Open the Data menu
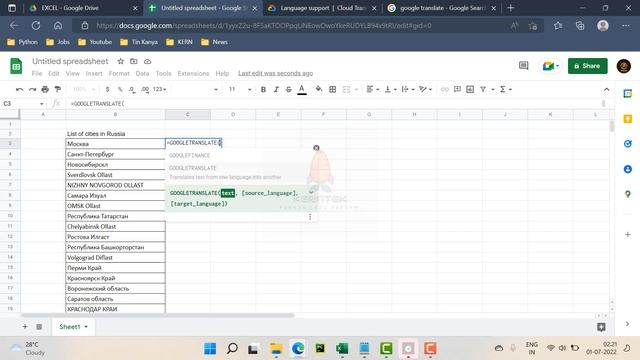640x360 pixels. pos(142,73)
